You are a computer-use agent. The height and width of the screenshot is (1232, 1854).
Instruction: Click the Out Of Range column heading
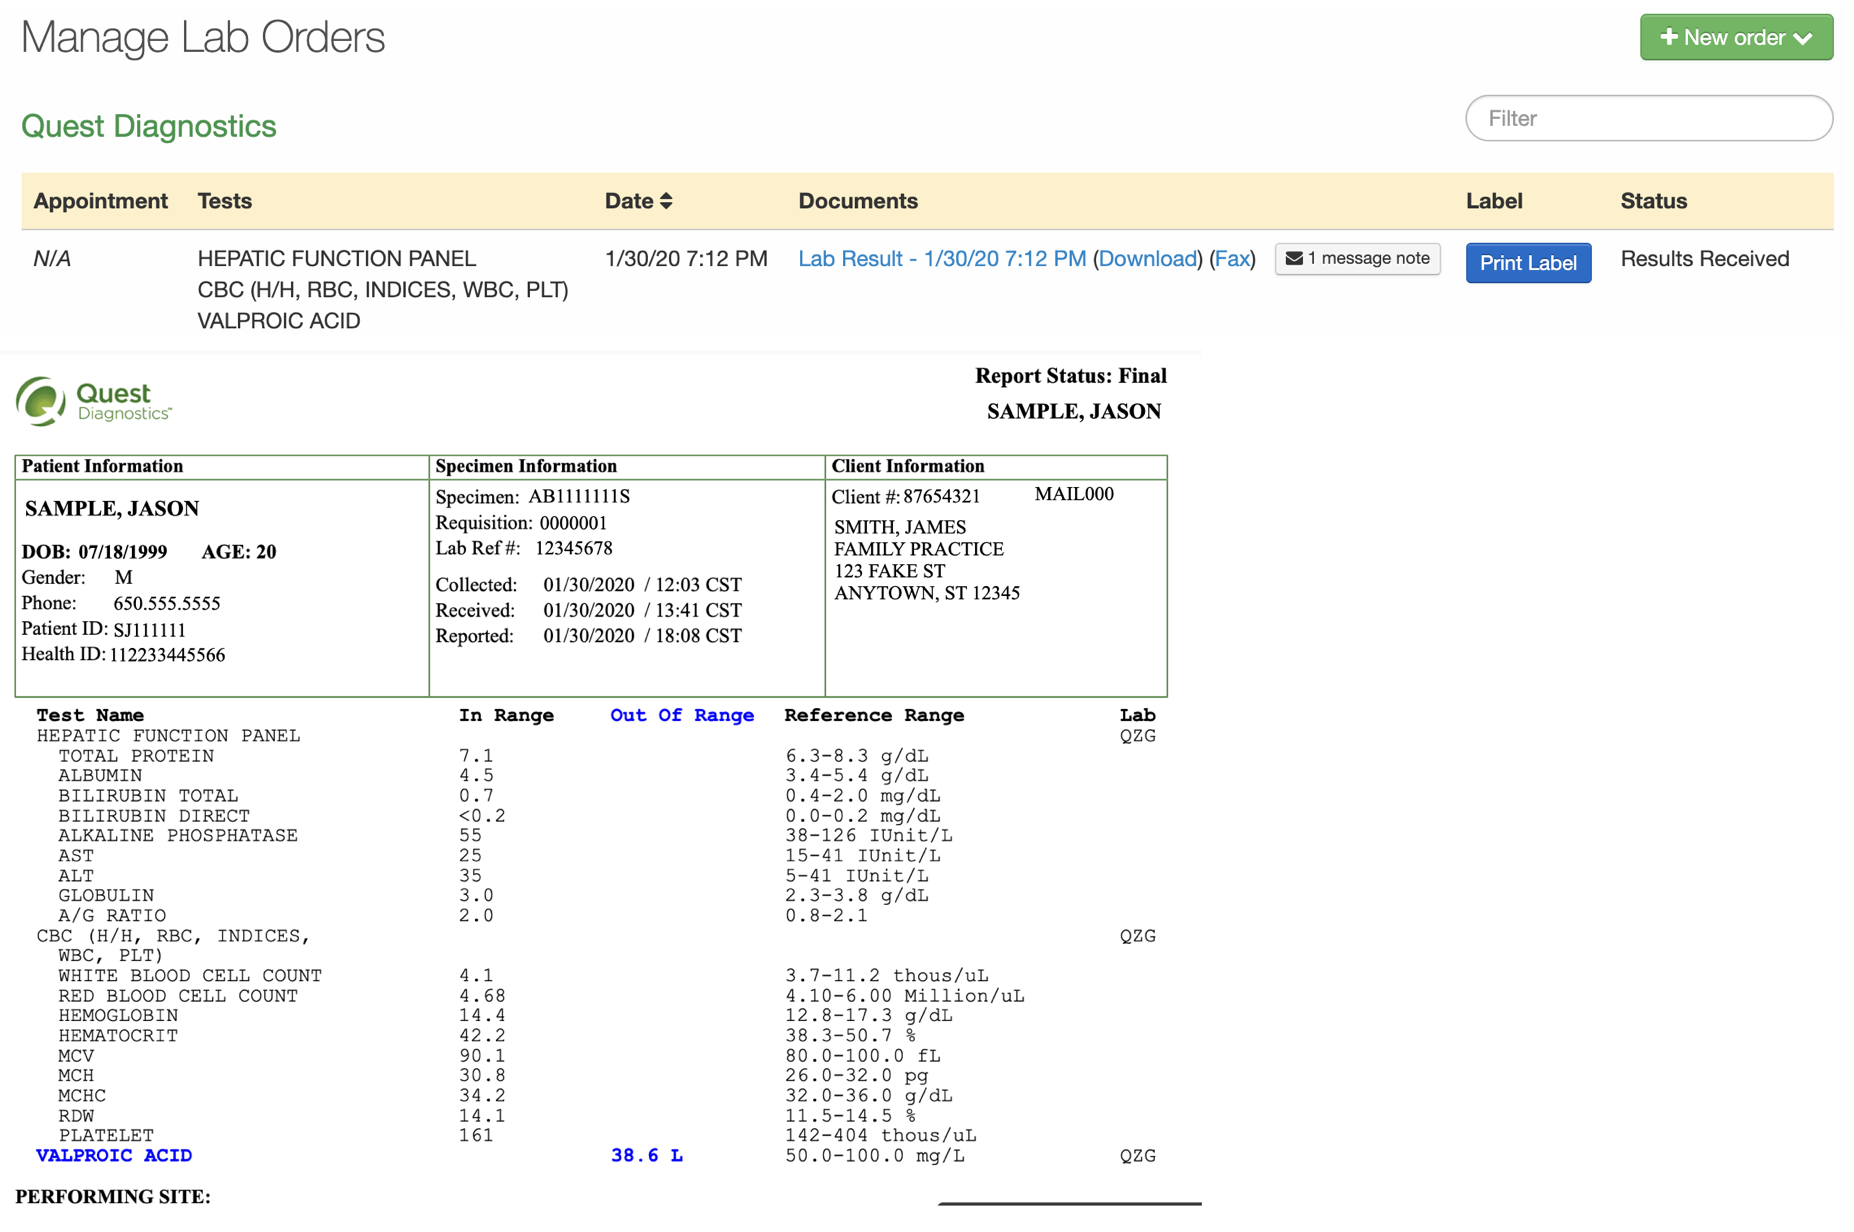tap(681, 716)
